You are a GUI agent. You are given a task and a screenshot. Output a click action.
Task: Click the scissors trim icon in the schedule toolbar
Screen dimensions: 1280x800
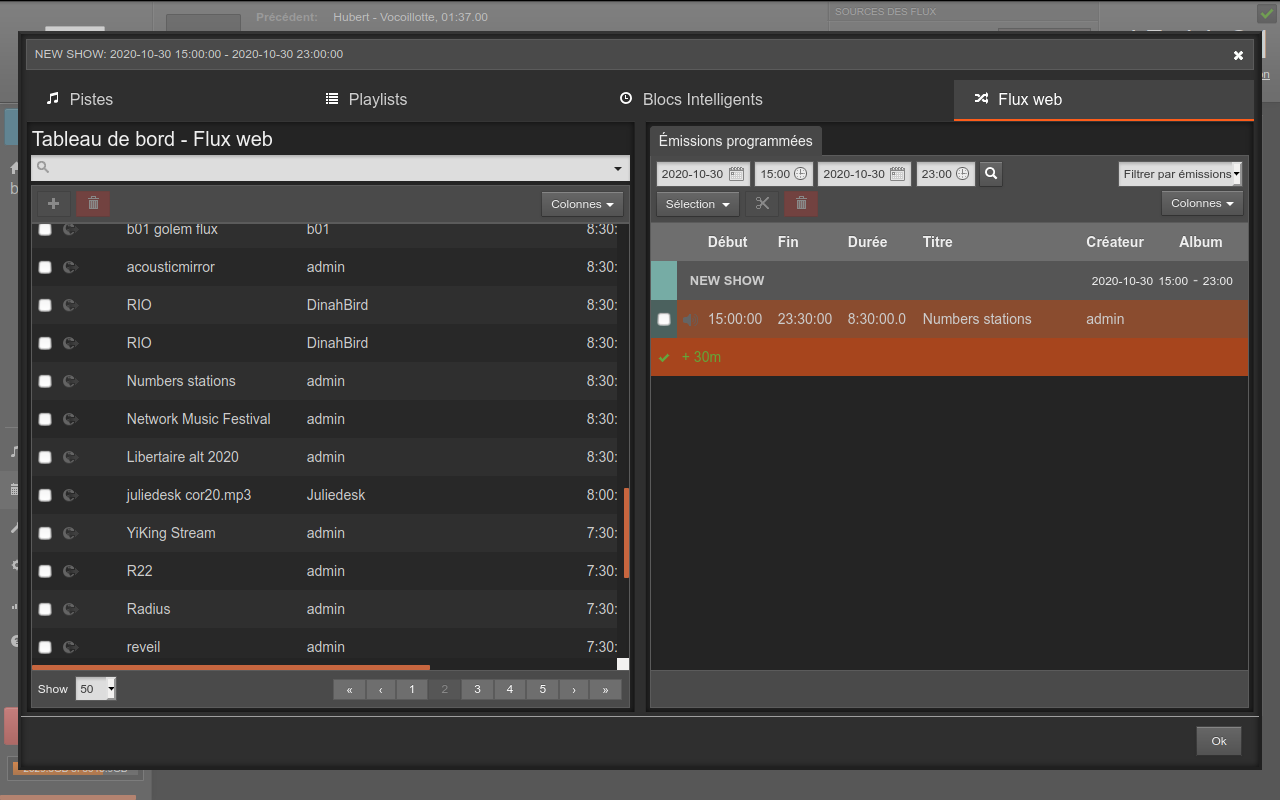point(762,204)
